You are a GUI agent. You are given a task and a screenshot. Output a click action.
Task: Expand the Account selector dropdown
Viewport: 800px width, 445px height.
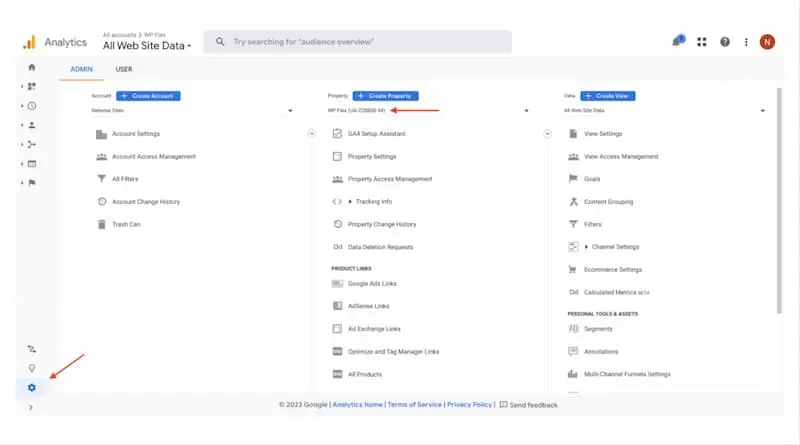190,111
